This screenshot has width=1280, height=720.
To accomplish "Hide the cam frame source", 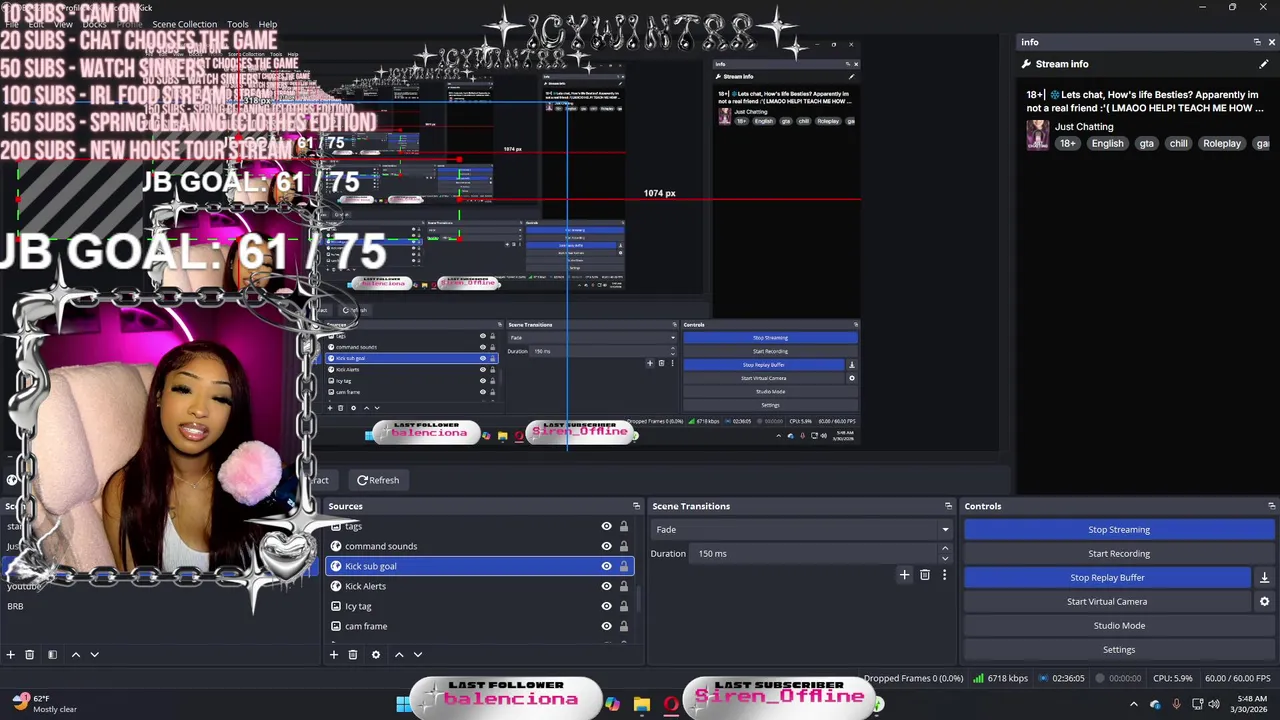I will 606,626.
